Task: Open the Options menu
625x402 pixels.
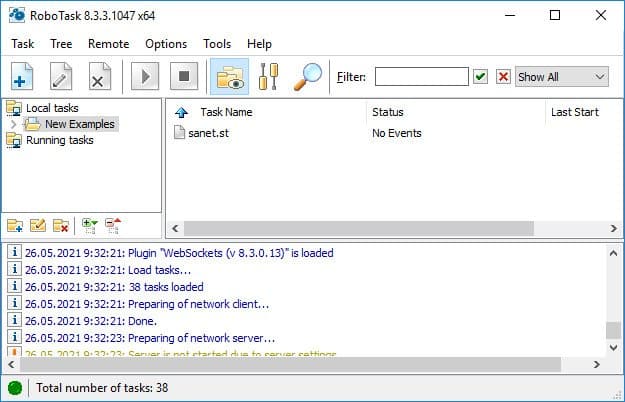Action: coord(166,44)
